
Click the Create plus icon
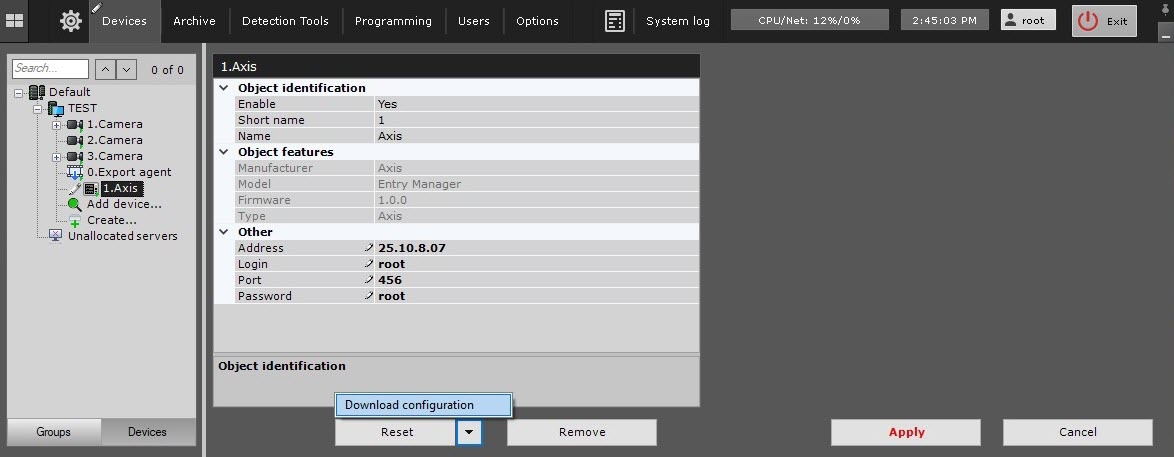[x=75, y=220]
